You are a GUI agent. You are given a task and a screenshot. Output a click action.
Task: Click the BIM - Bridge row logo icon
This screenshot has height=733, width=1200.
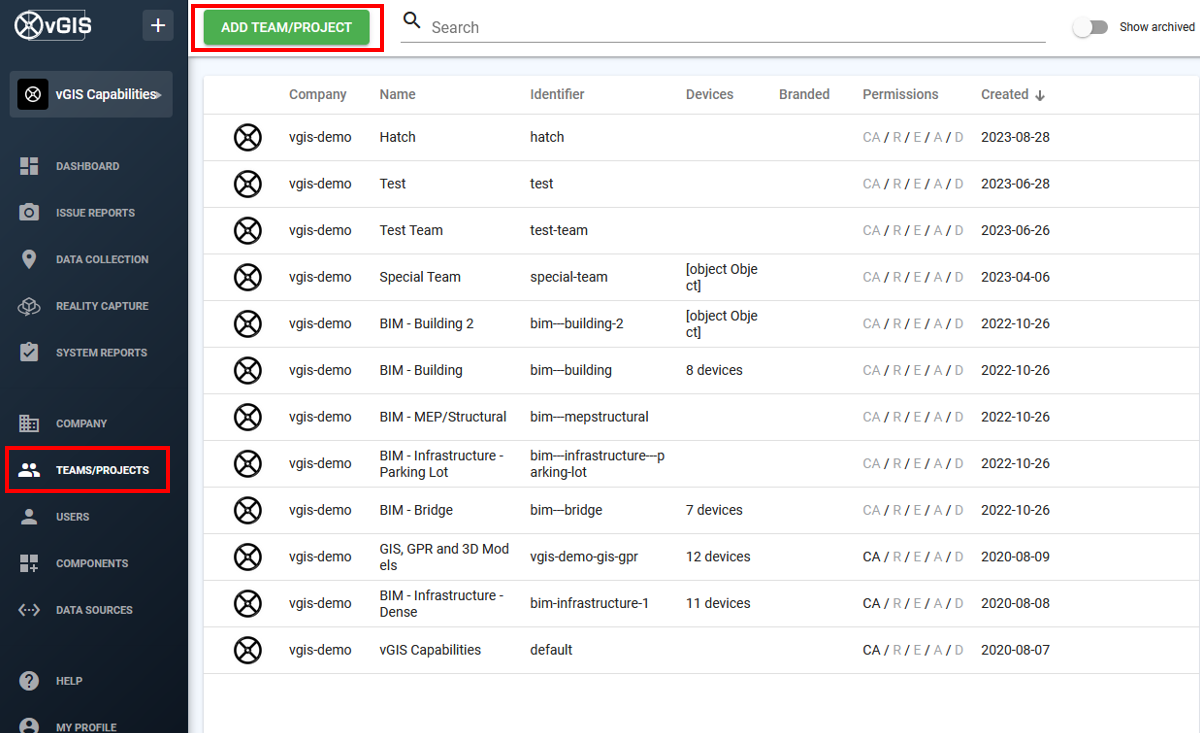(x=248, y=510)
